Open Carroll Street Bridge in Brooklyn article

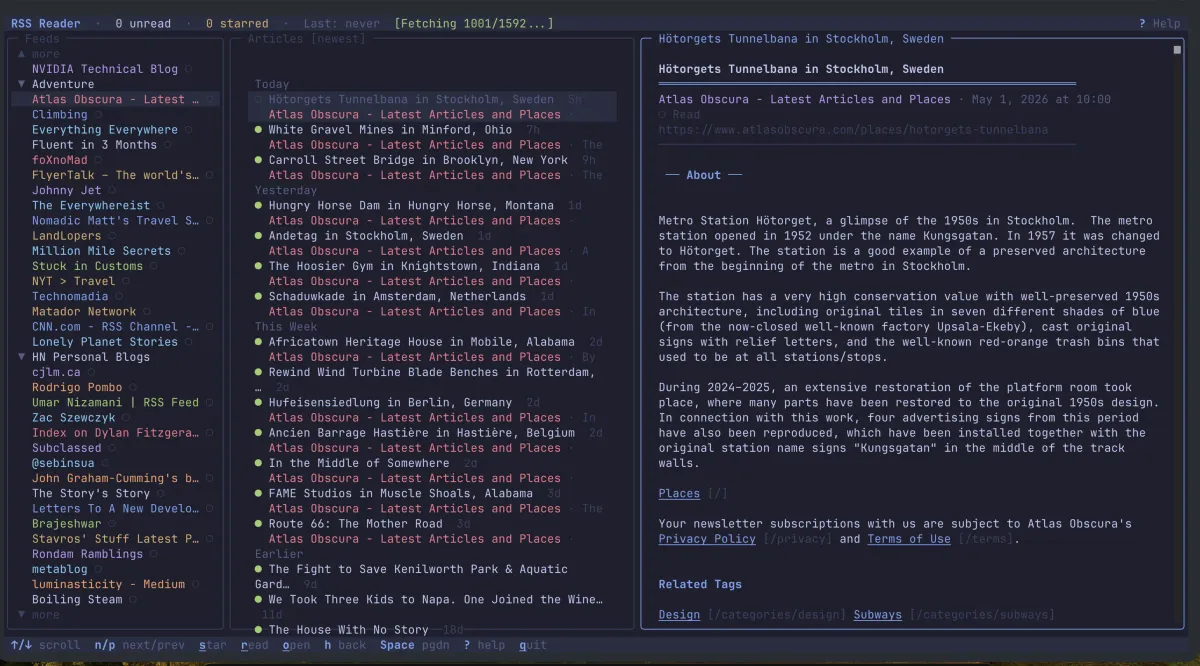tap(418, 160)
